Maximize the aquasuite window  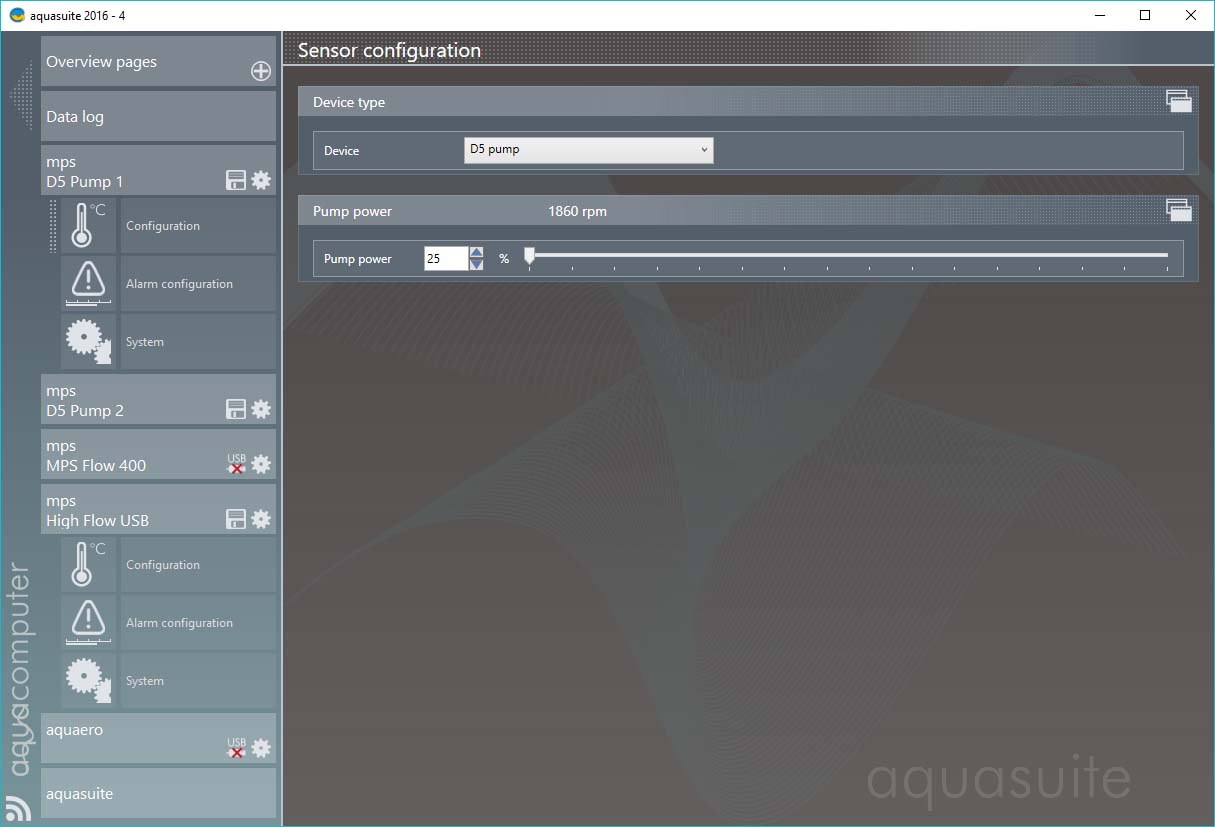[x=1145, y=15]
